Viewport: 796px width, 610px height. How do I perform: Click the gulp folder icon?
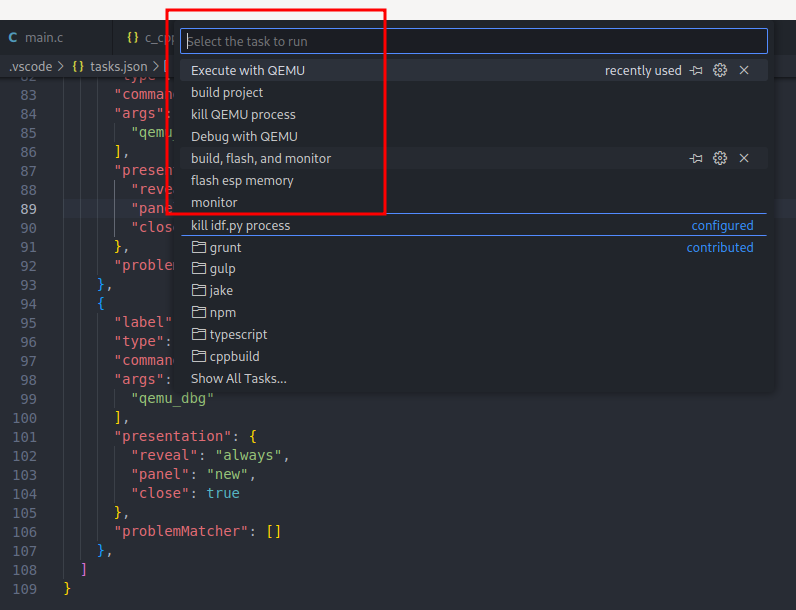tap(198, 269)
